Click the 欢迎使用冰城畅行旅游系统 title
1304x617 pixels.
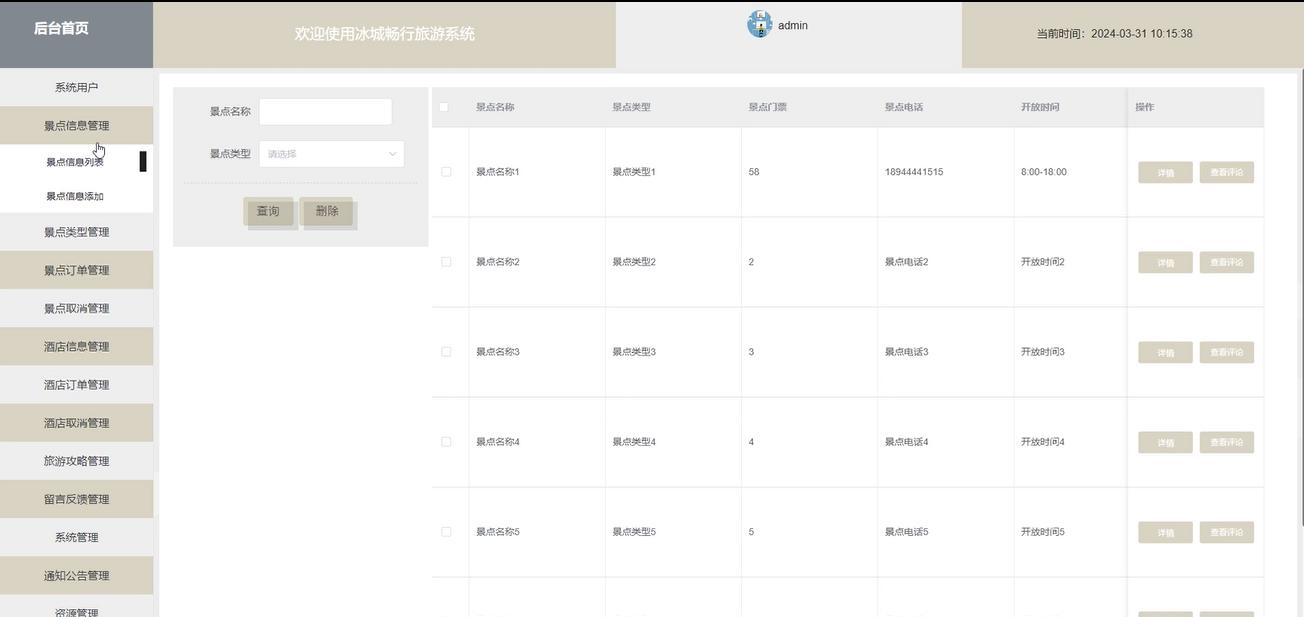click(385, 34)
